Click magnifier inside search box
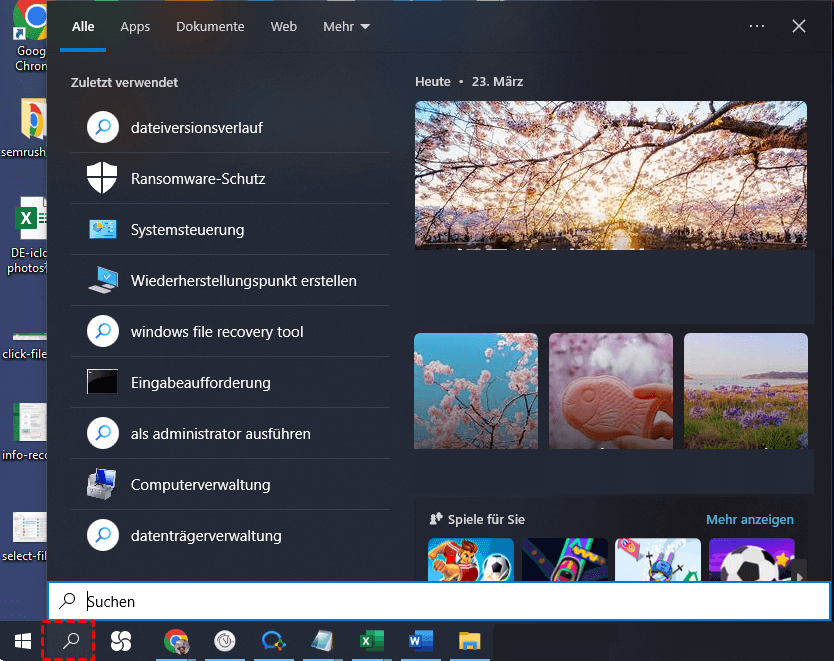 coord(67,601)
